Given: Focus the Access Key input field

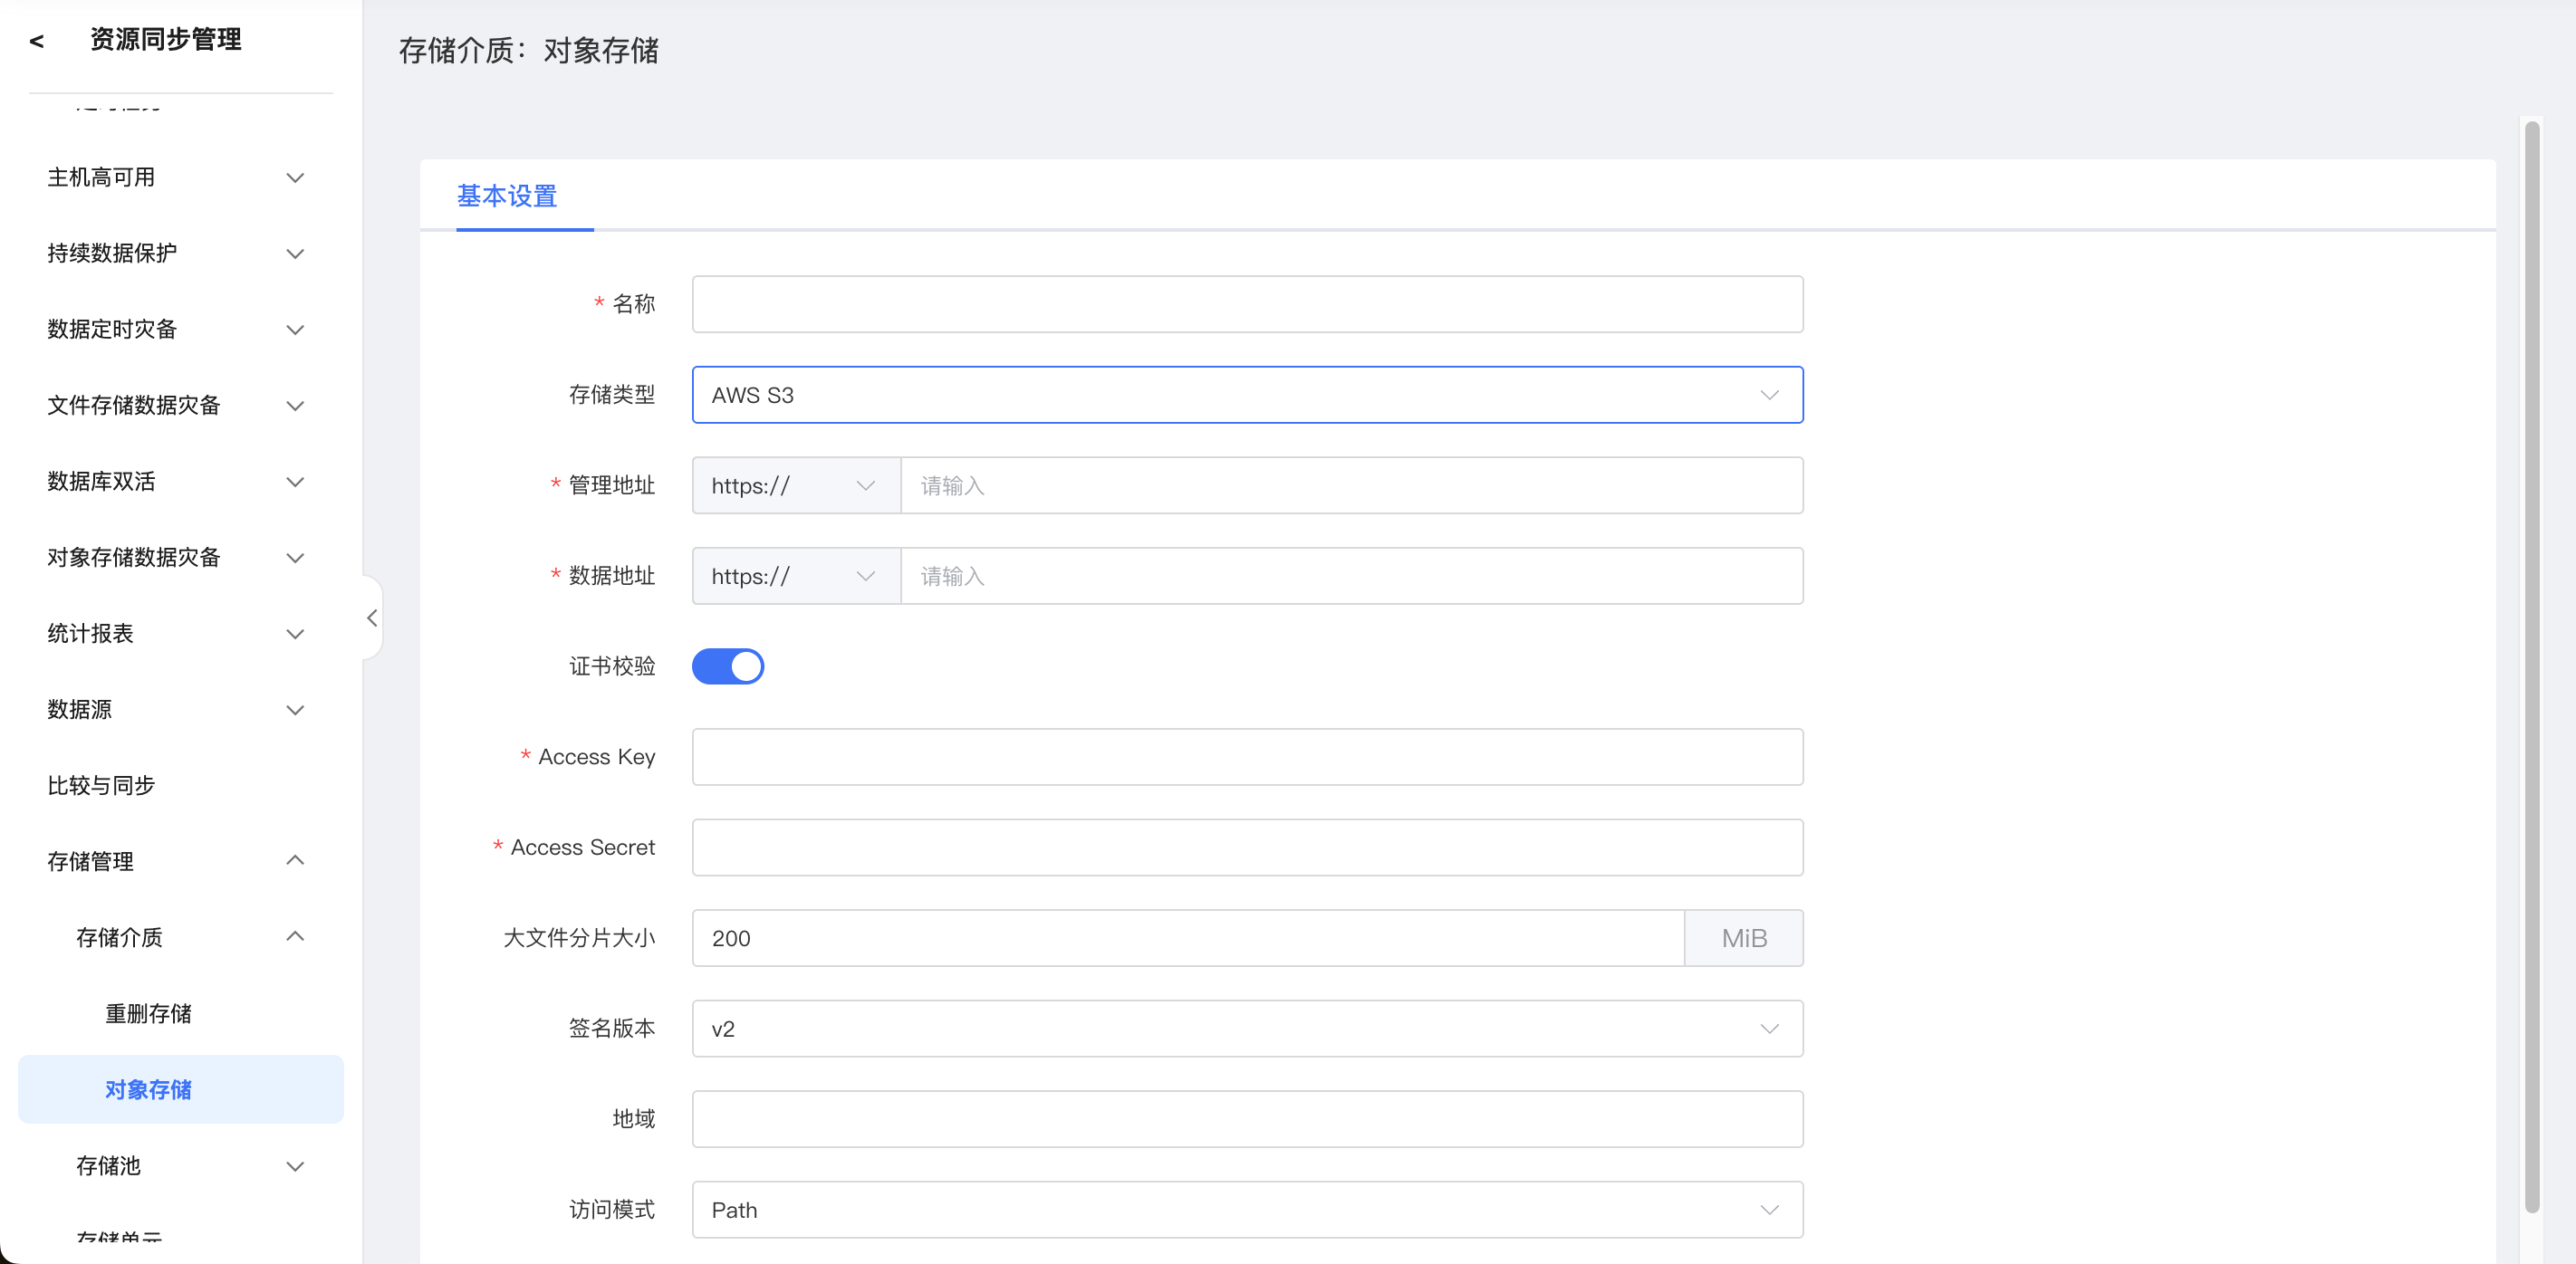Looking at the screenshot, I should pyautogui.click(x=1246, y=757).
